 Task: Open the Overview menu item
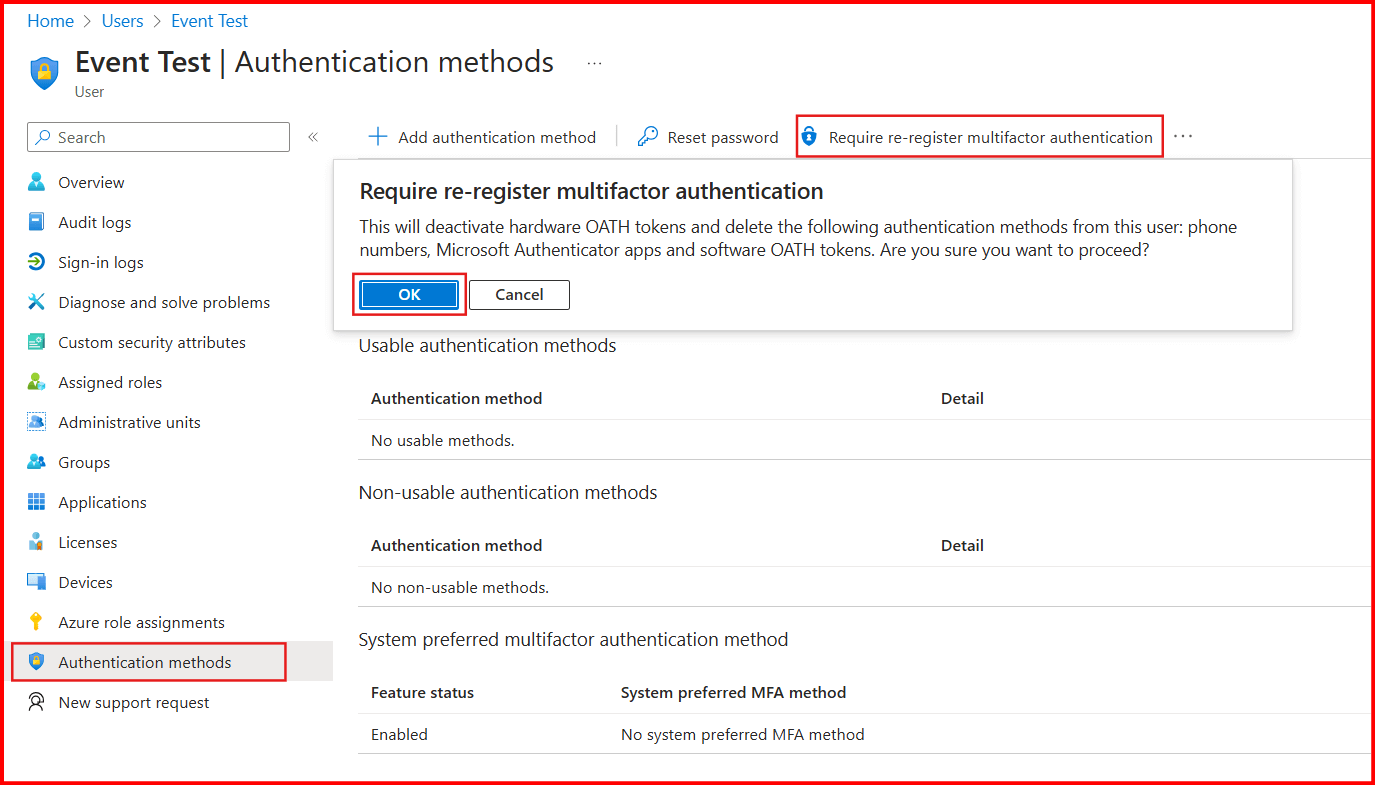click(x=91, y=182)
